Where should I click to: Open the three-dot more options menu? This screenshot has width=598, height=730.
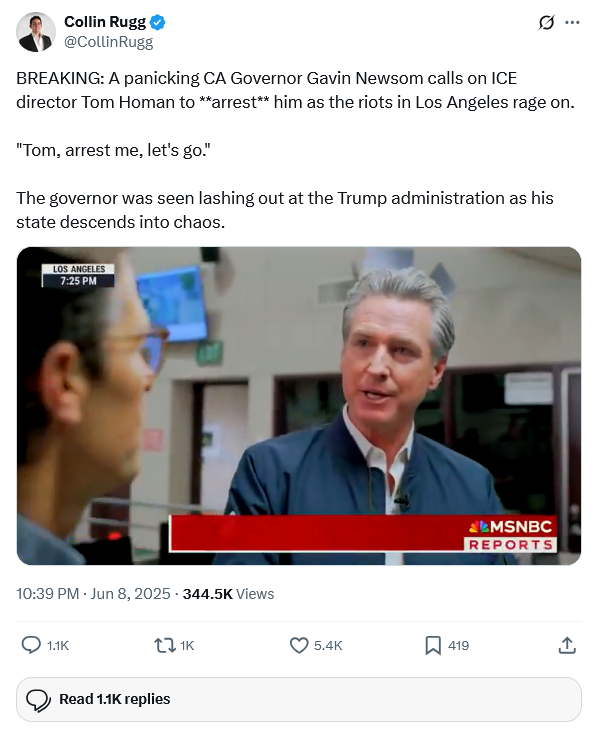click(572, 22)
